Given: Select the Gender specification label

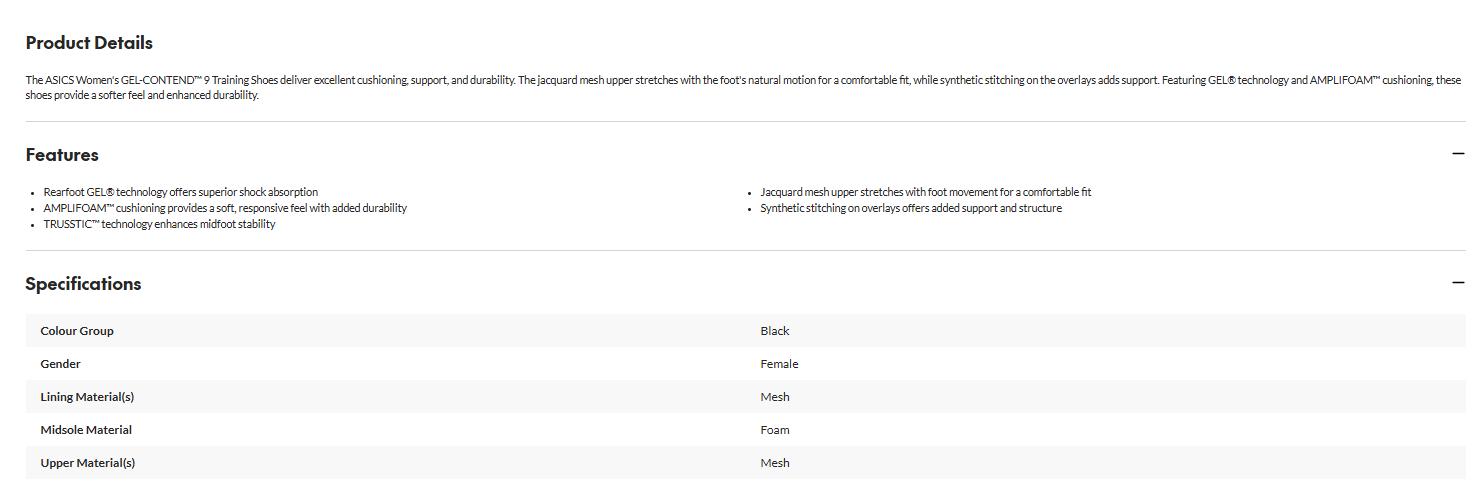Looking at the screenshot, I should (x=60, y=364).
